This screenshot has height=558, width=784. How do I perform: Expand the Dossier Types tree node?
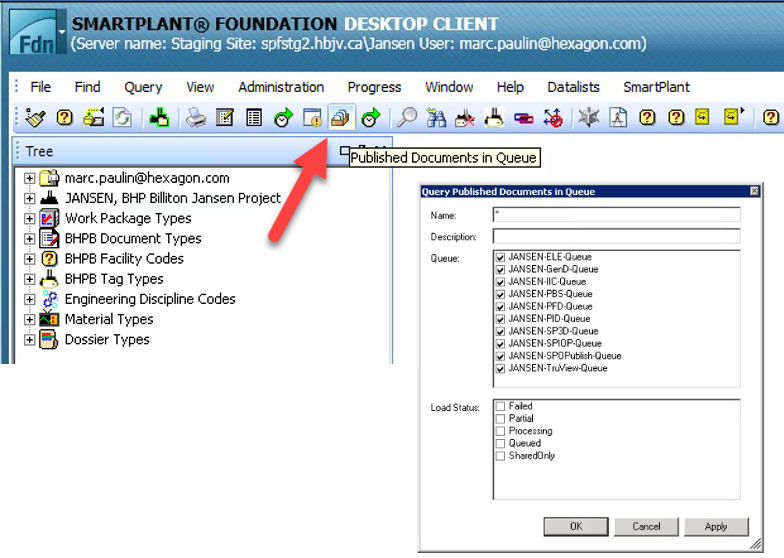pos(29,340)
